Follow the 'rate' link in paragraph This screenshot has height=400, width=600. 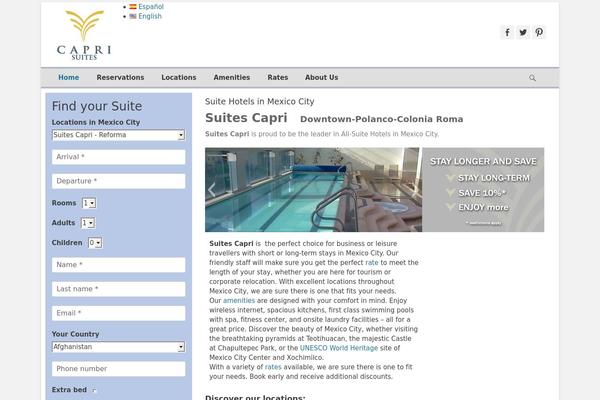point(372,263)
